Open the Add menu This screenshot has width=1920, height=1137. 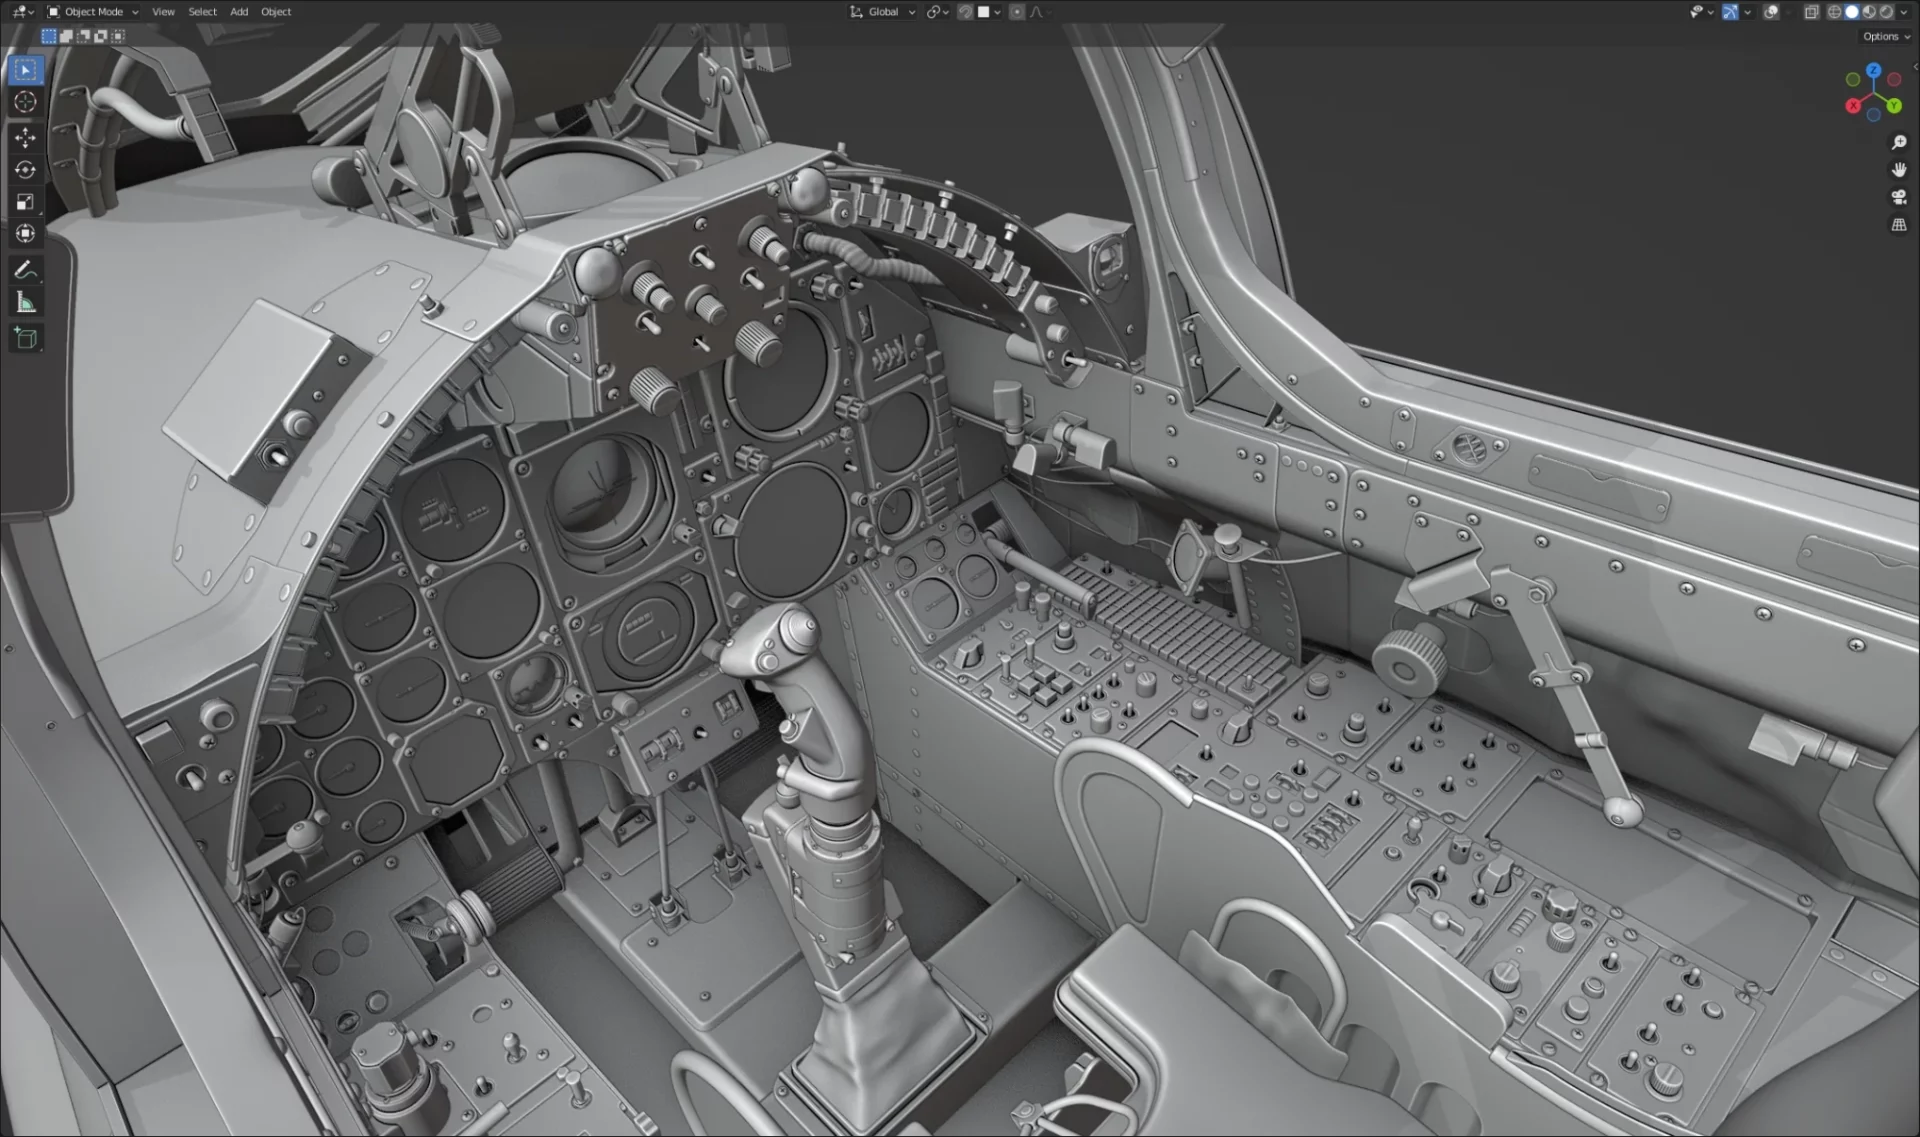point(239,12)
